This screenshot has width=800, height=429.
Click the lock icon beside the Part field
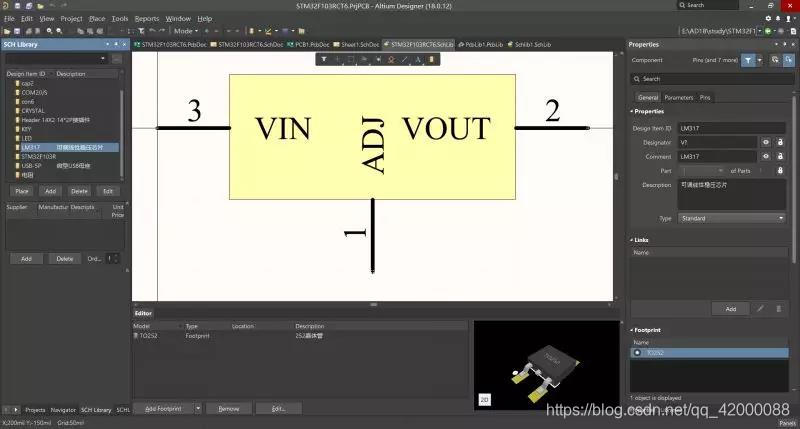tap(779, 171)
